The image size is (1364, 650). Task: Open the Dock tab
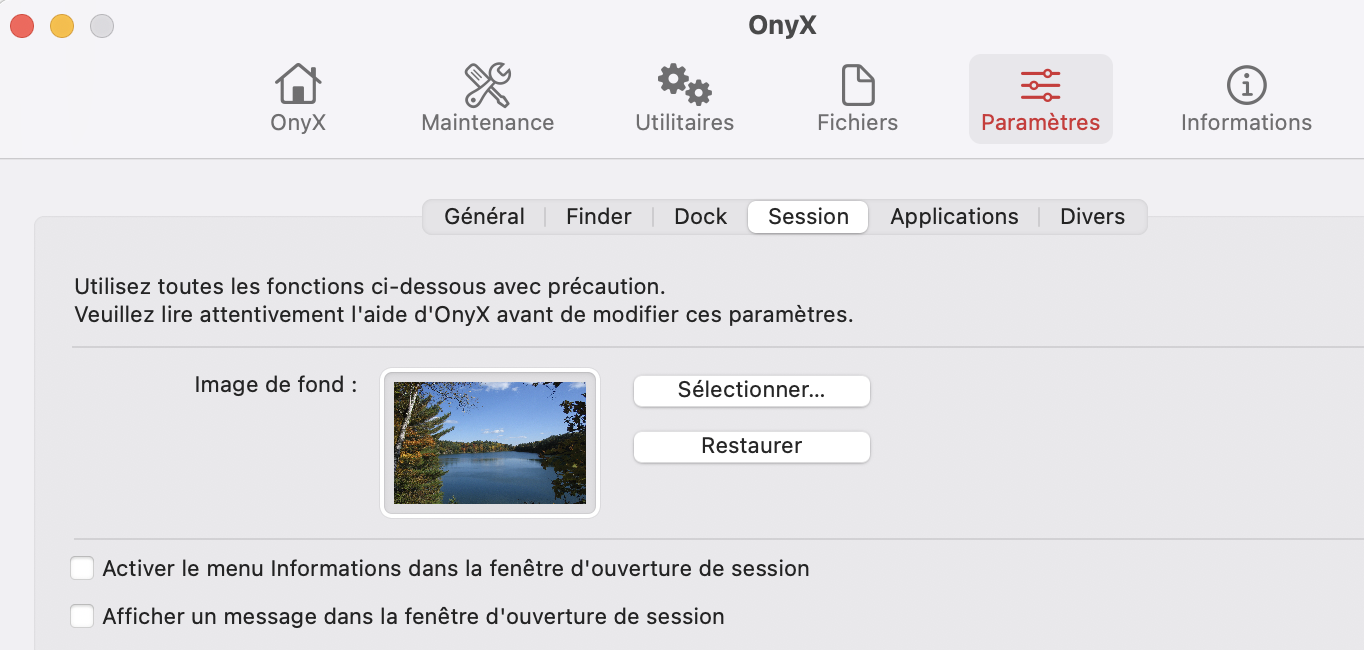[x=700, y=217]
